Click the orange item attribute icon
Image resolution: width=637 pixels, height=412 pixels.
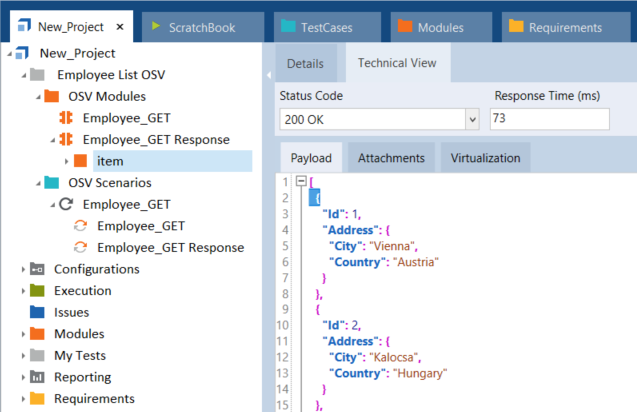point(80,161)
